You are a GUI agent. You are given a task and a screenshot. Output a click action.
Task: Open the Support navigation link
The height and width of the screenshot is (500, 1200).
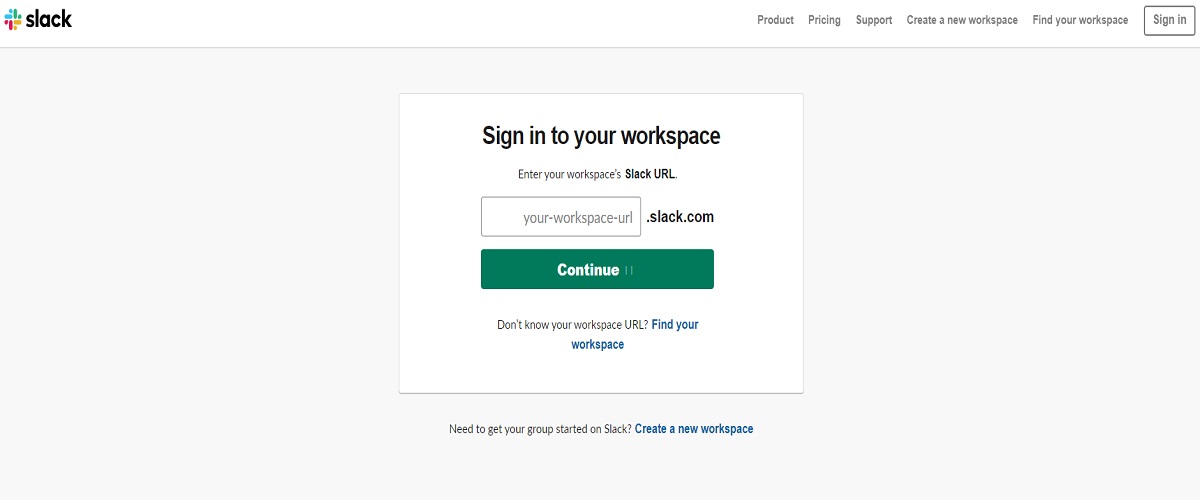pos(874,20)
